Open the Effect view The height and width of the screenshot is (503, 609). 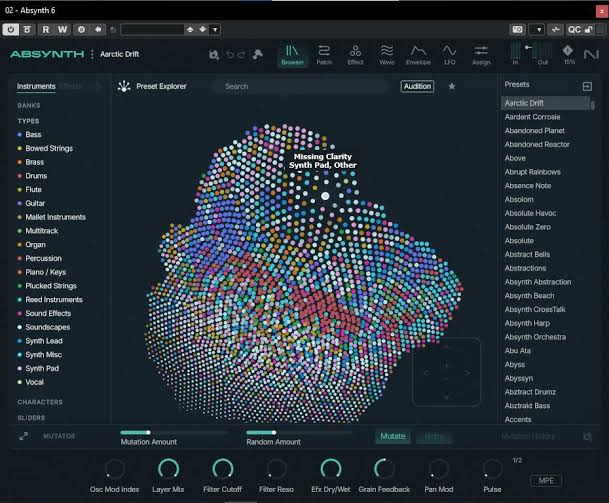pos(355,55)
